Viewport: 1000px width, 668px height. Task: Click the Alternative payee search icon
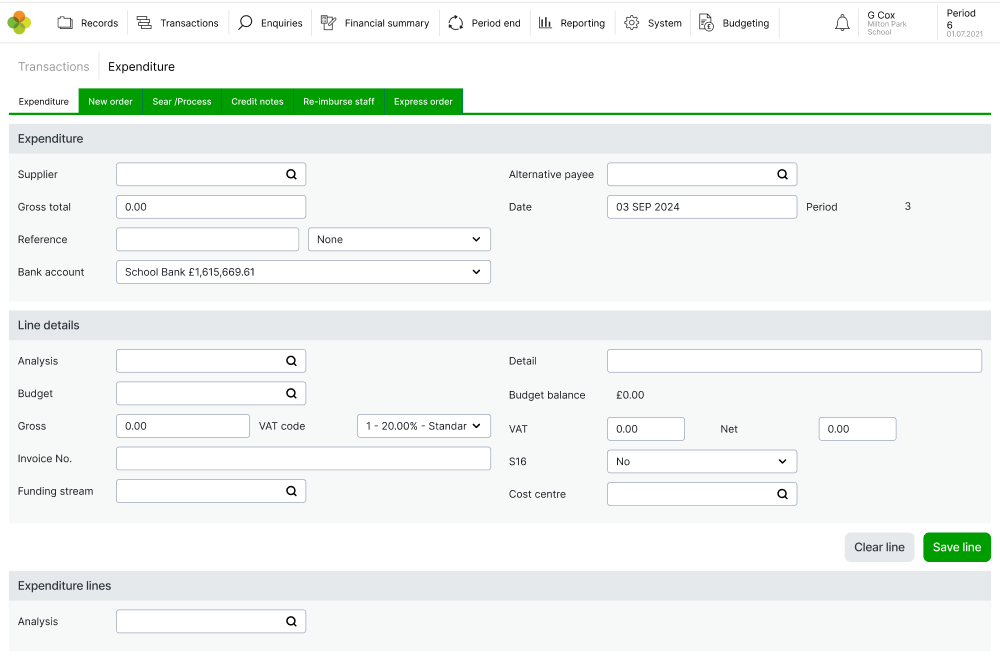[782, 174]
